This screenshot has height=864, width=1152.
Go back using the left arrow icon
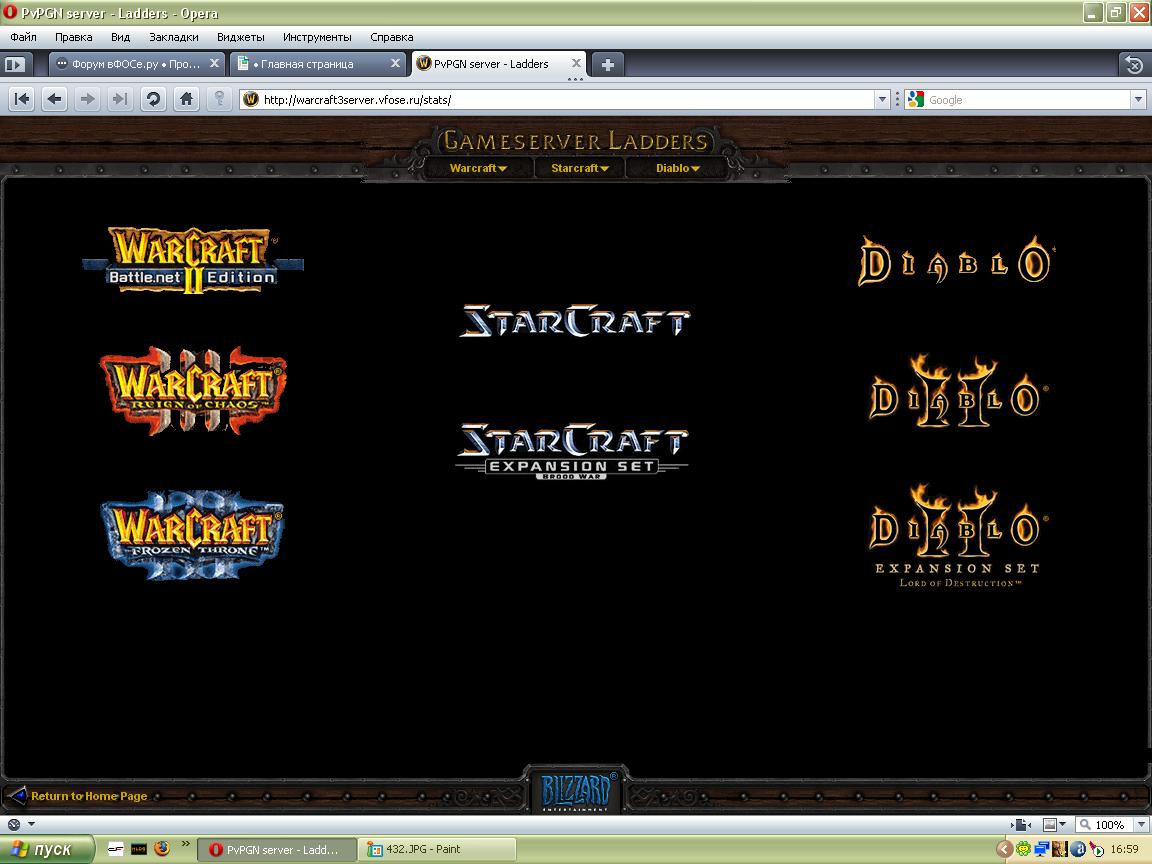click(55, 99)
